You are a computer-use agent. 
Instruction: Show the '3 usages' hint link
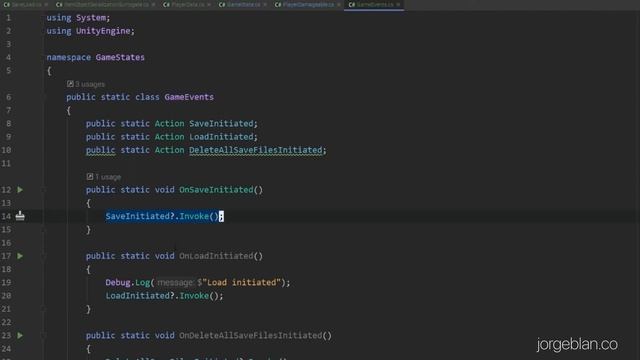90,84
